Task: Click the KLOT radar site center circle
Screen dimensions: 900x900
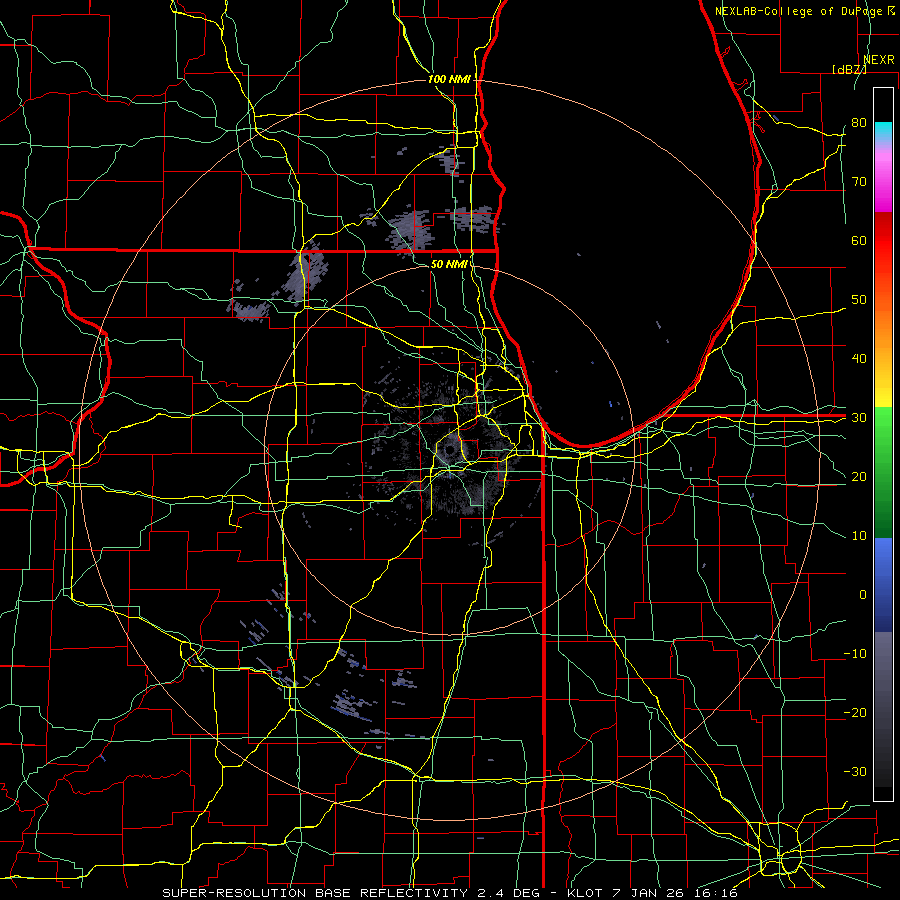Action: (449, 450)
